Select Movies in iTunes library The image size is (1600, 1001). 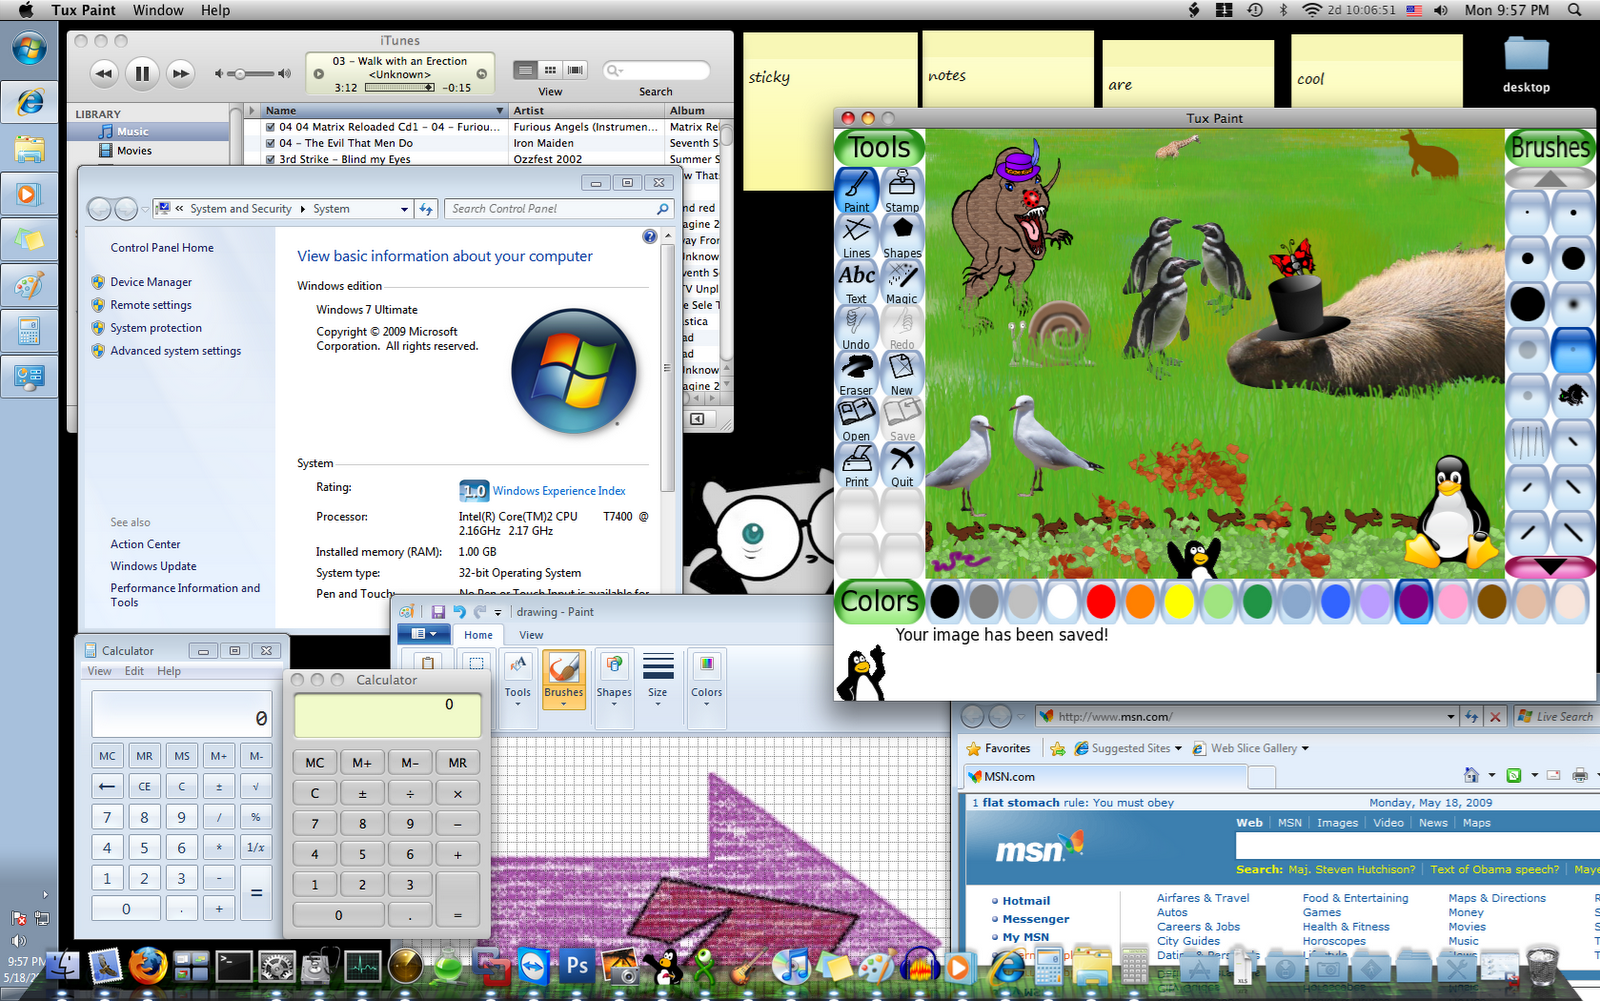[x=133, y=151]
